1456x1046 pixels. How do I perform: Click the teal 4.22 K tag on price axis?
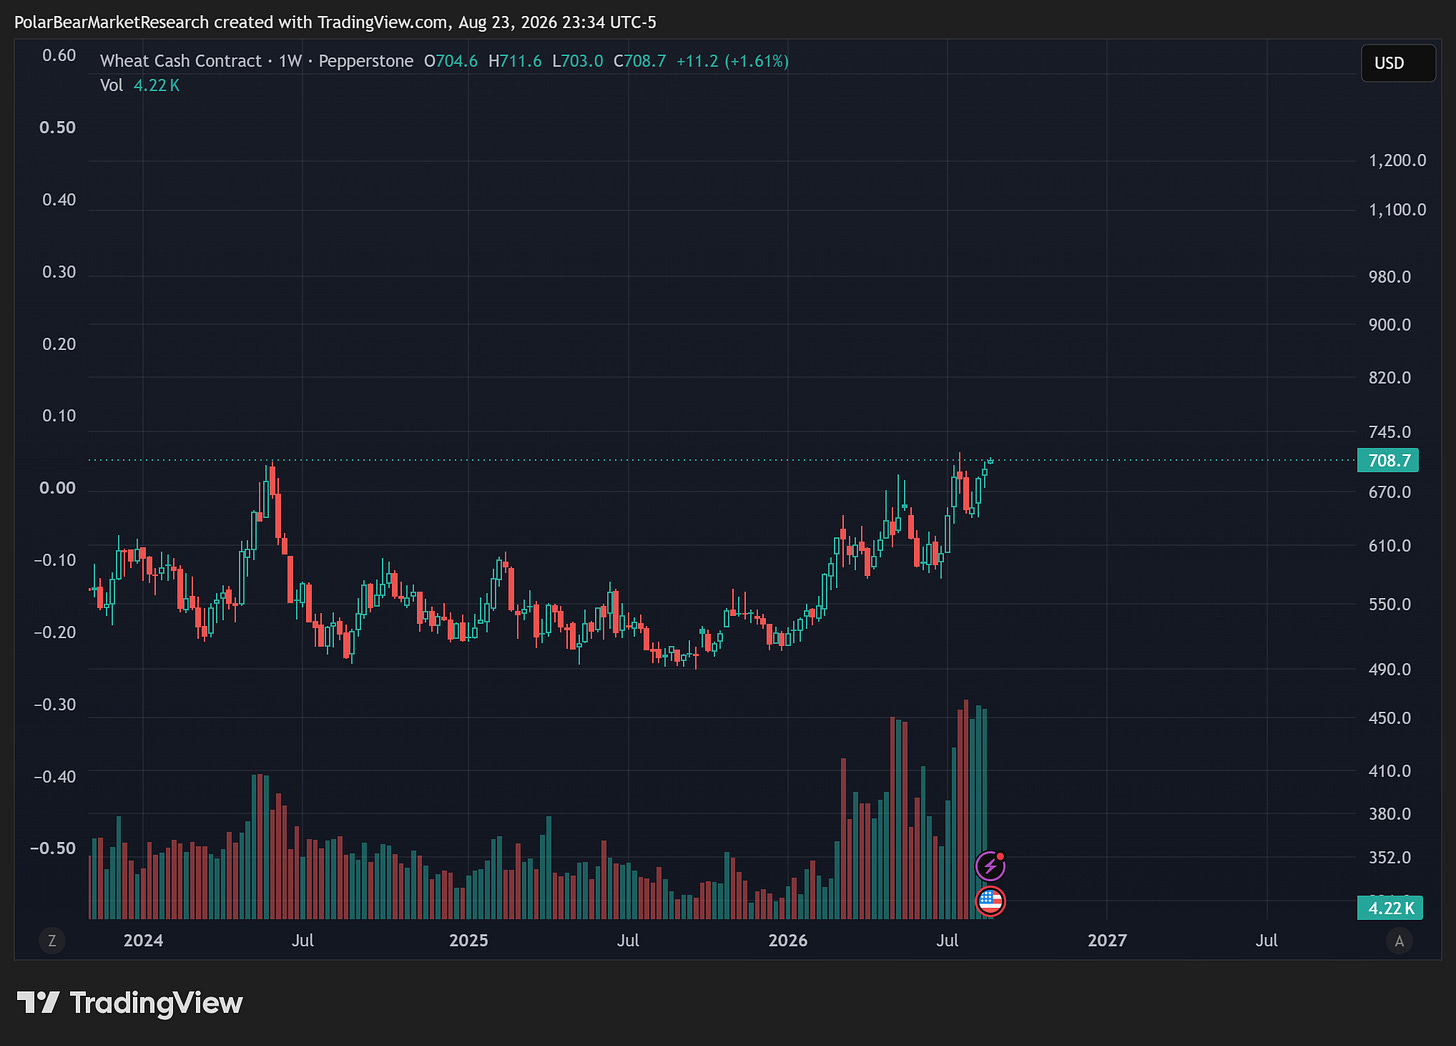pyautogui.click(x=1390, y=908)
